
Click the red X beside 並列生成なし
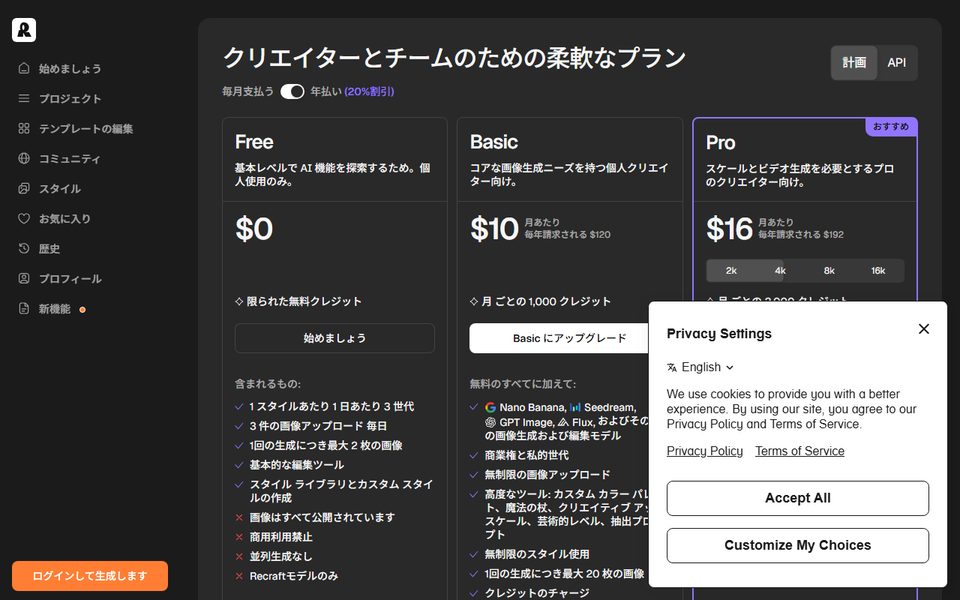pyautogui.click(x=239, y=557)
